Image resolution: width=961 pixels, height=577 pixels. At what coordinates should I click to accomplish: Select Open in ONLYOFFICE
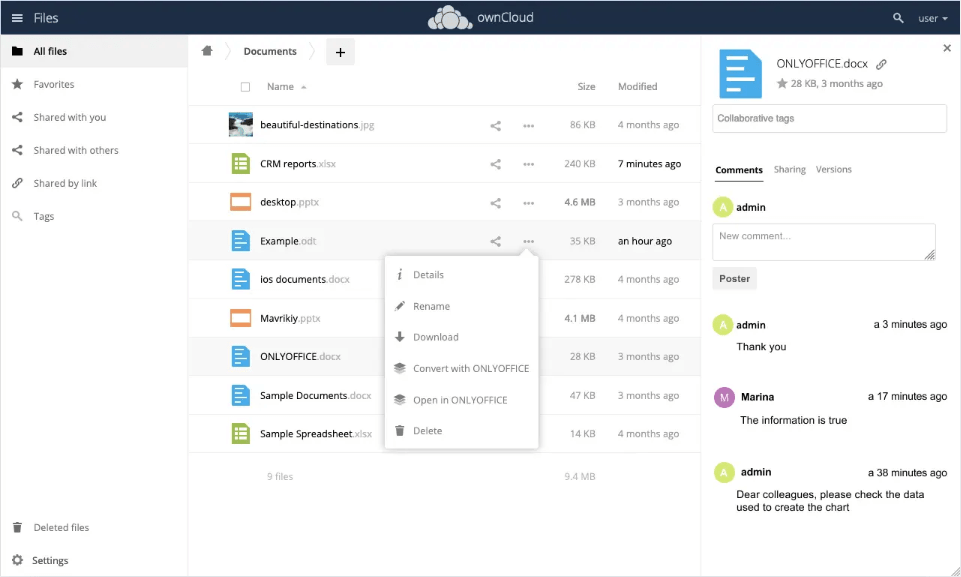(462, 400)
